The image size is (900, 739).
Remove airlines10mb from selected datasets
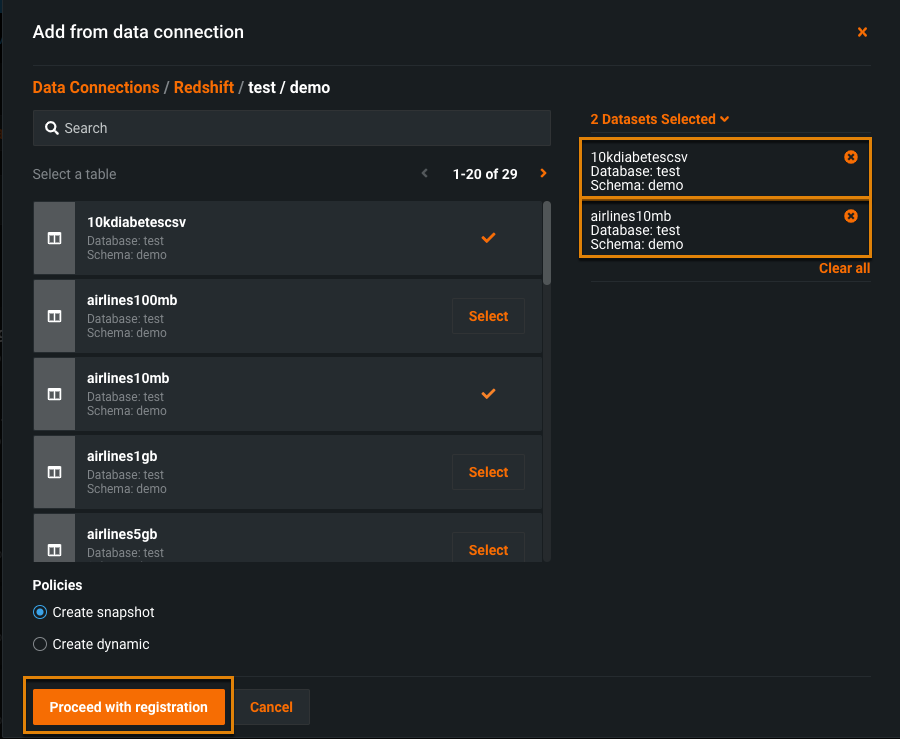850,216
